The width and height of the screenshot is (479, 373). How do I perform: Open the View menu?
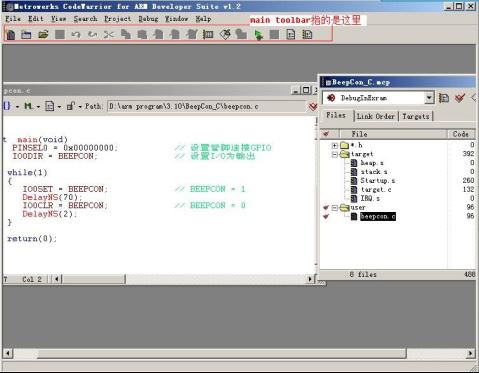point(58,19)
